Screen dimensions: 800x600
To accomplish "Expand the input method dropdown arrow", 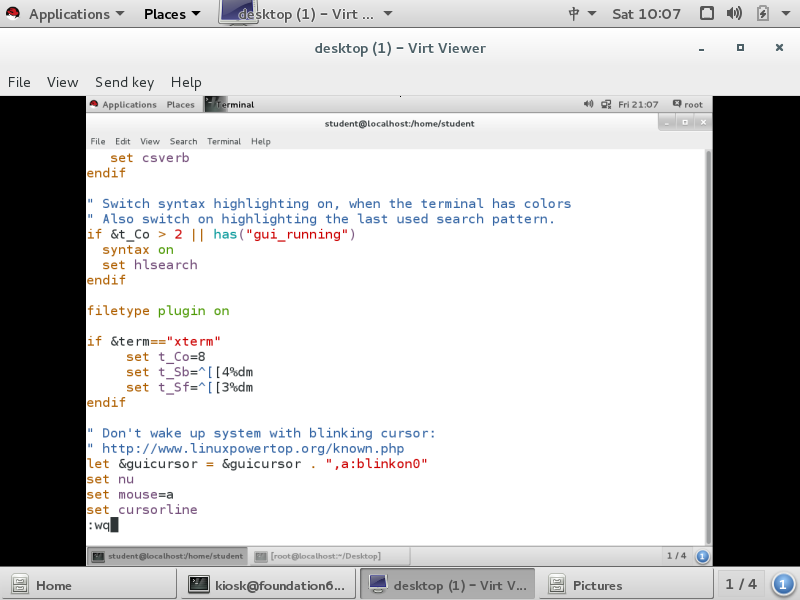I will pos(592,14).
